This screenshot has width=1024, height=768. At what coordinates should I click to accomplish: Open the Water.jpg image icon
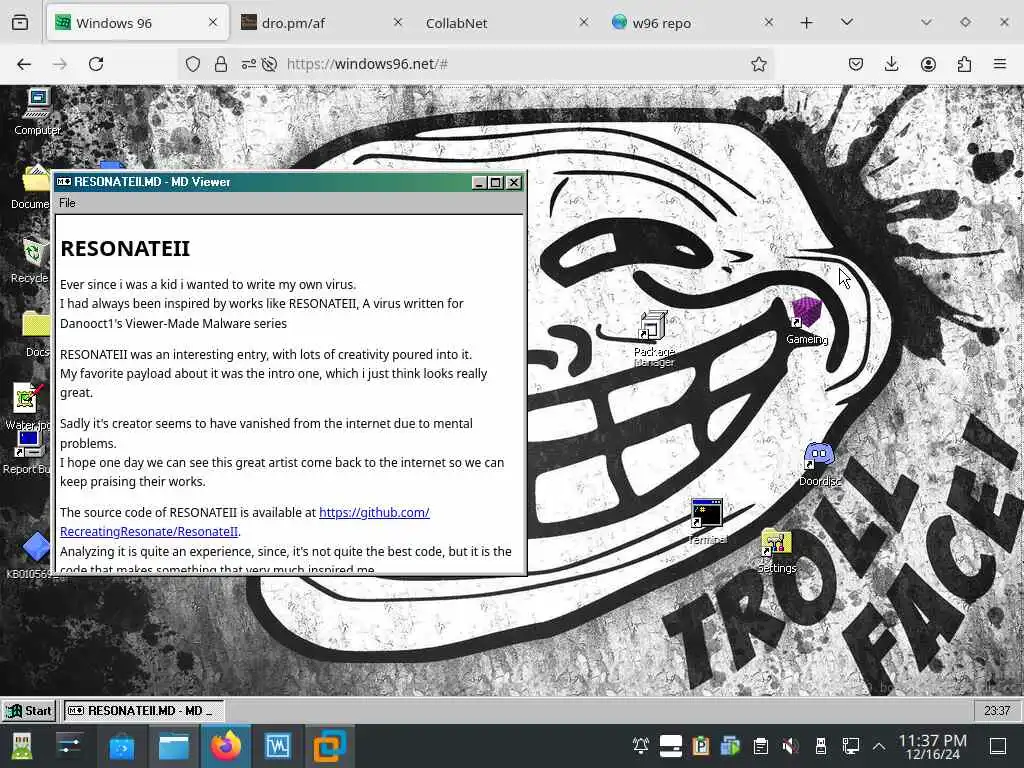tap(27, 406)
